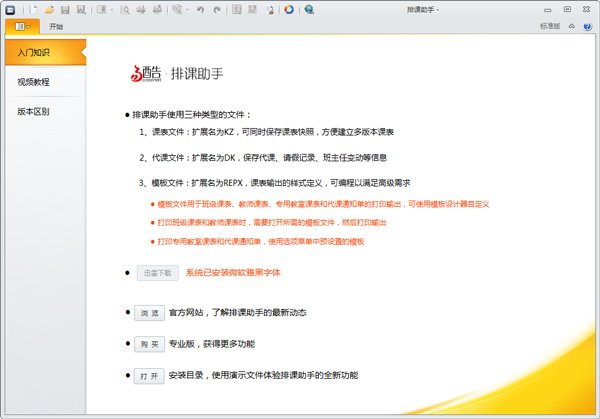
Task: Click the 浏览 button for official website
Action: tap(150, 313)
